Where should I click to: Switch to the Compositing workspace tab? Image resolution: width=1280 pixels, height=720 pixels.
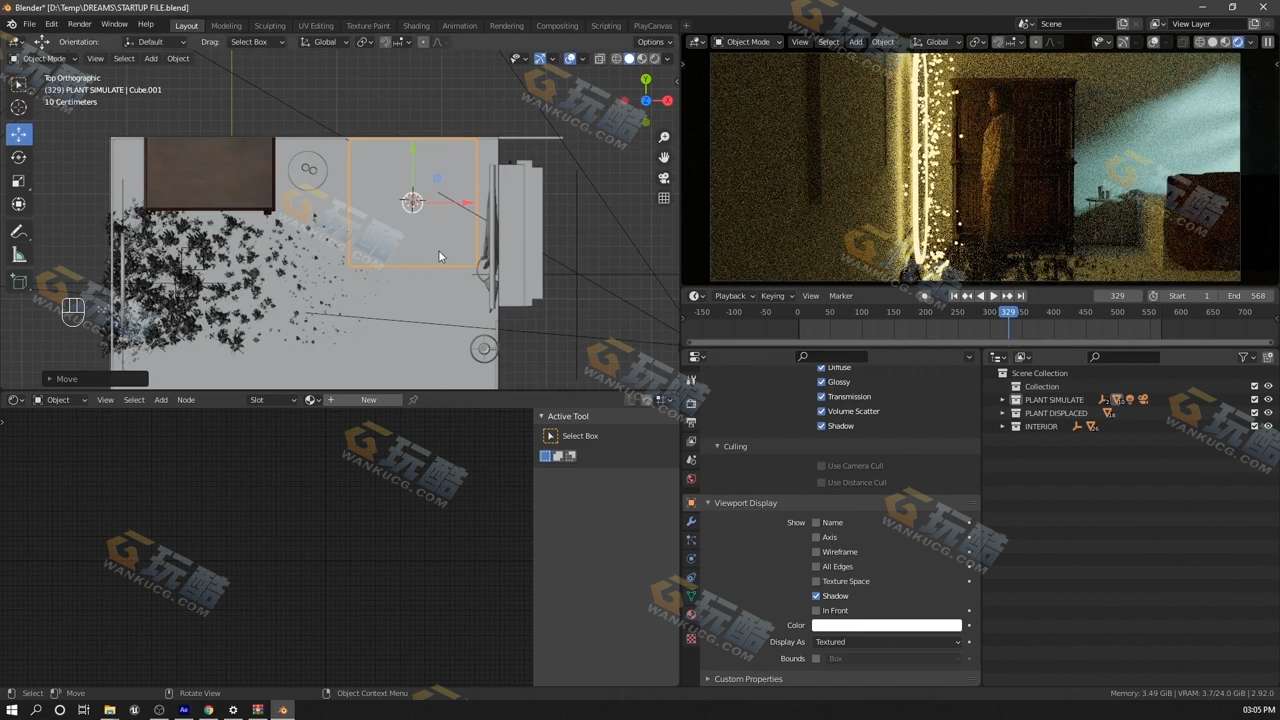click(557, 25)
